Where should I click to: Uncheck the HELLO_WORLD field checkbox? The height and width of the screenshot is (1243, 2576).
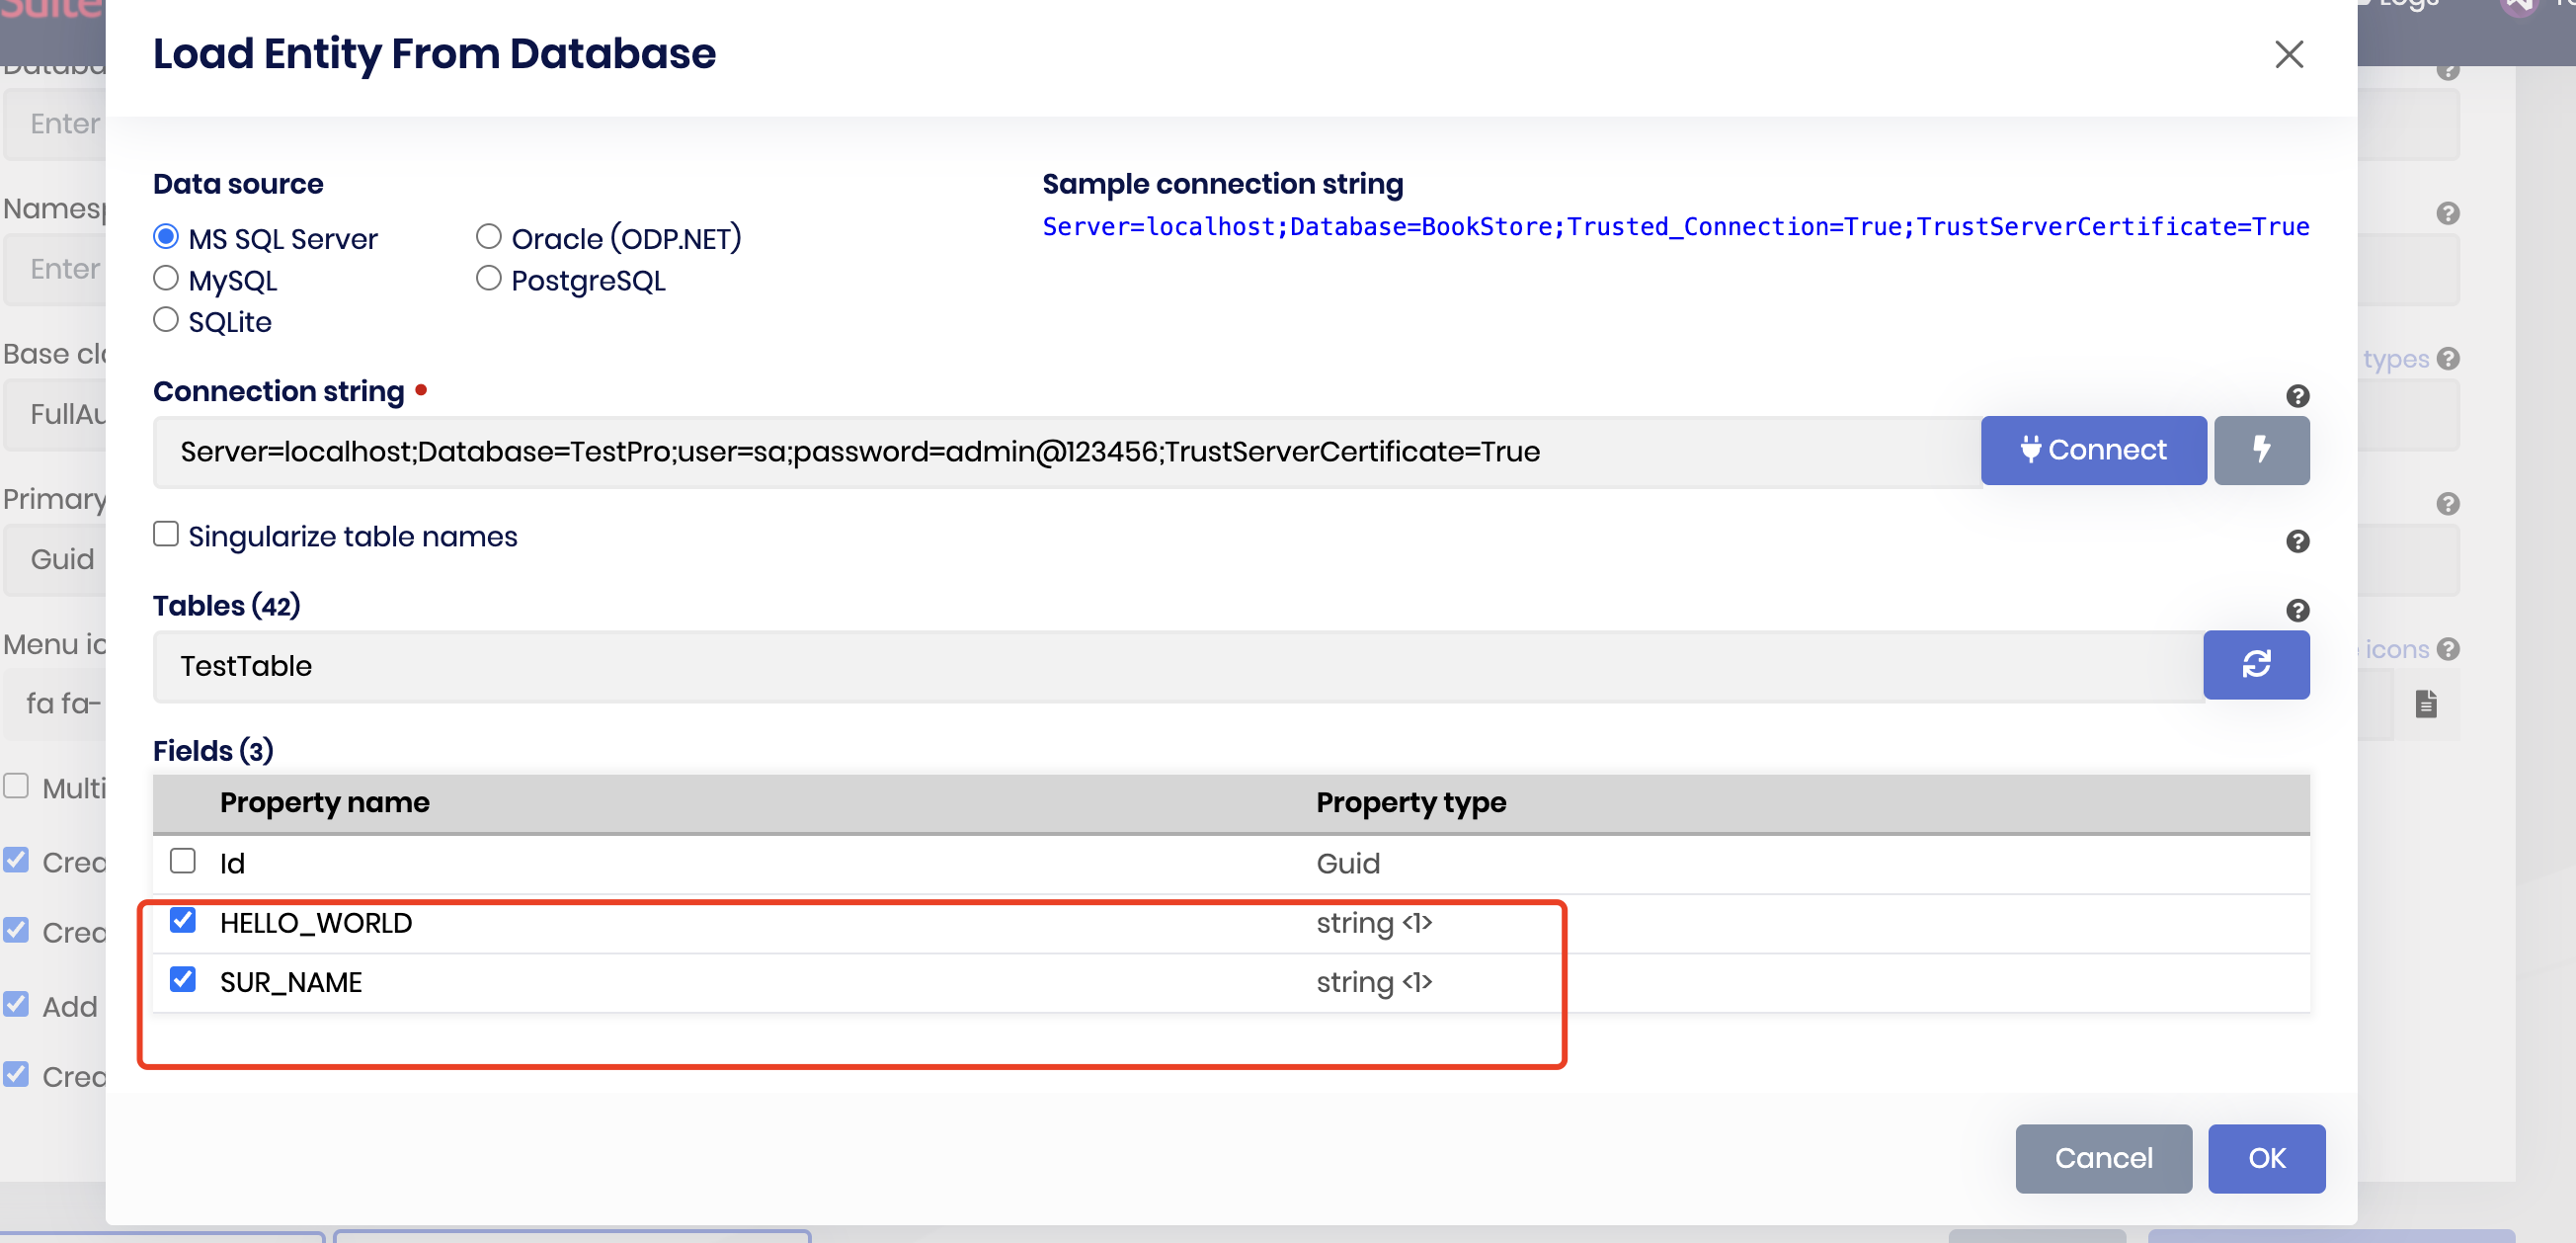click(x=183, y=920)
